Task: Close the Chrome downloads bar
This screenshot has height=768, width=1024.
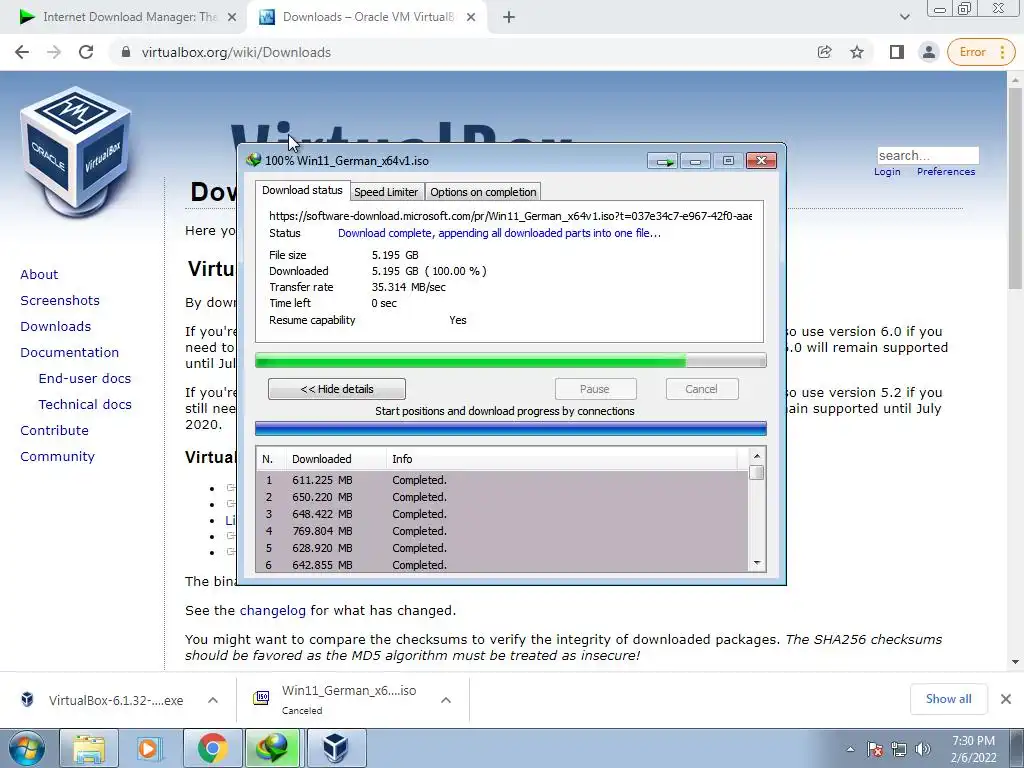Action: tap(1006, 699)
